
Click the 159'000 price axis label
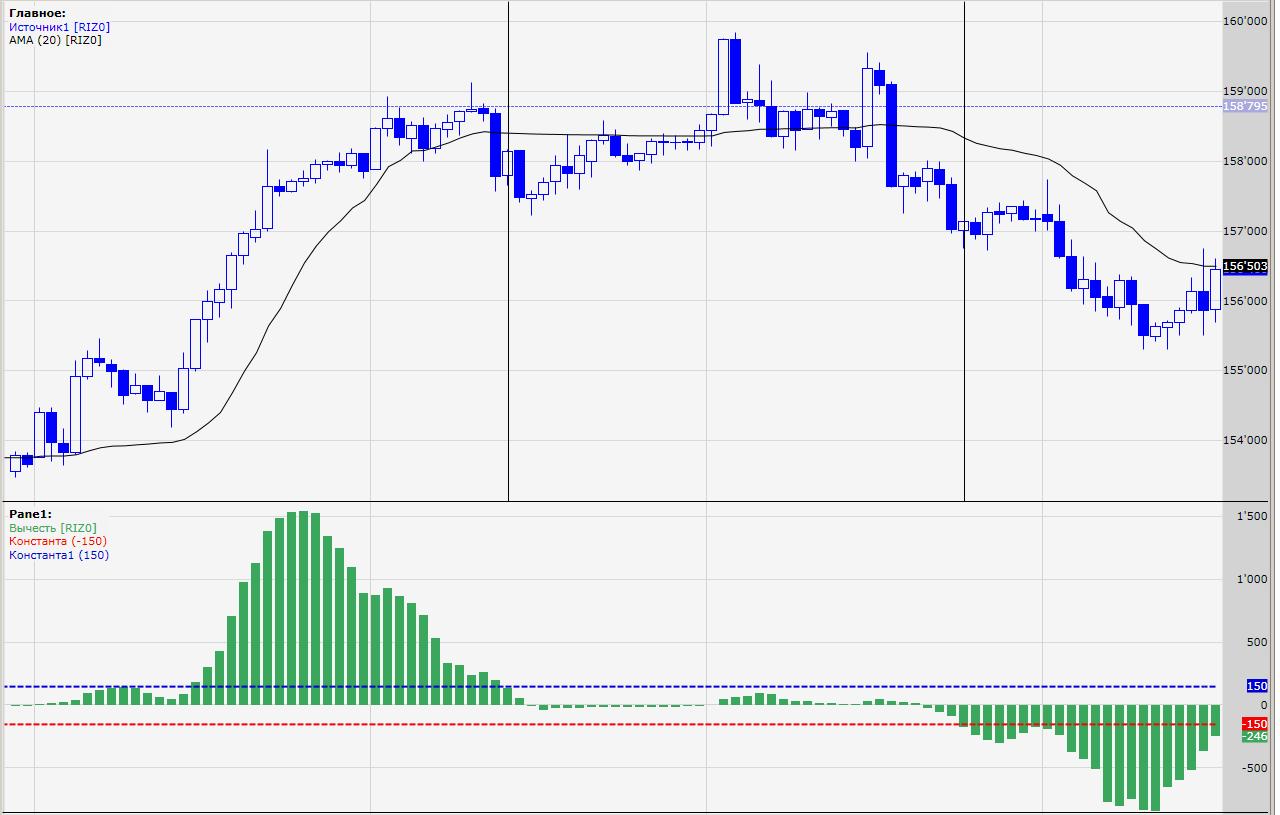[x=1247, y=90]
